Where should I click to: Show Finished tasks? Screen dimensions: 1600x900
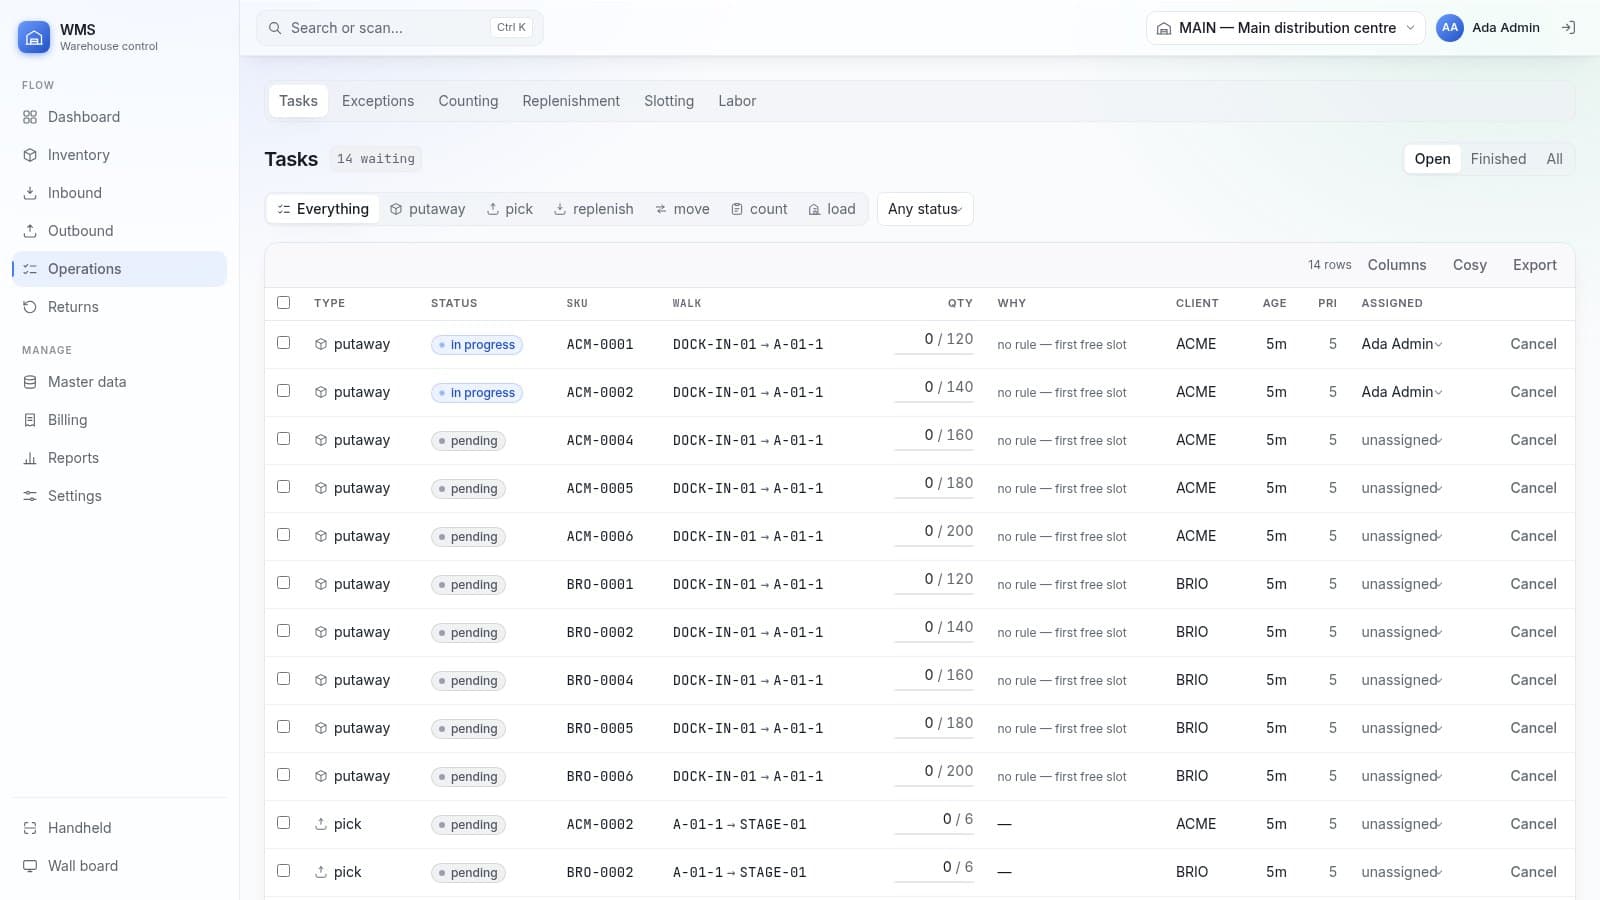pyautogui.click(x=1498, y=159)
